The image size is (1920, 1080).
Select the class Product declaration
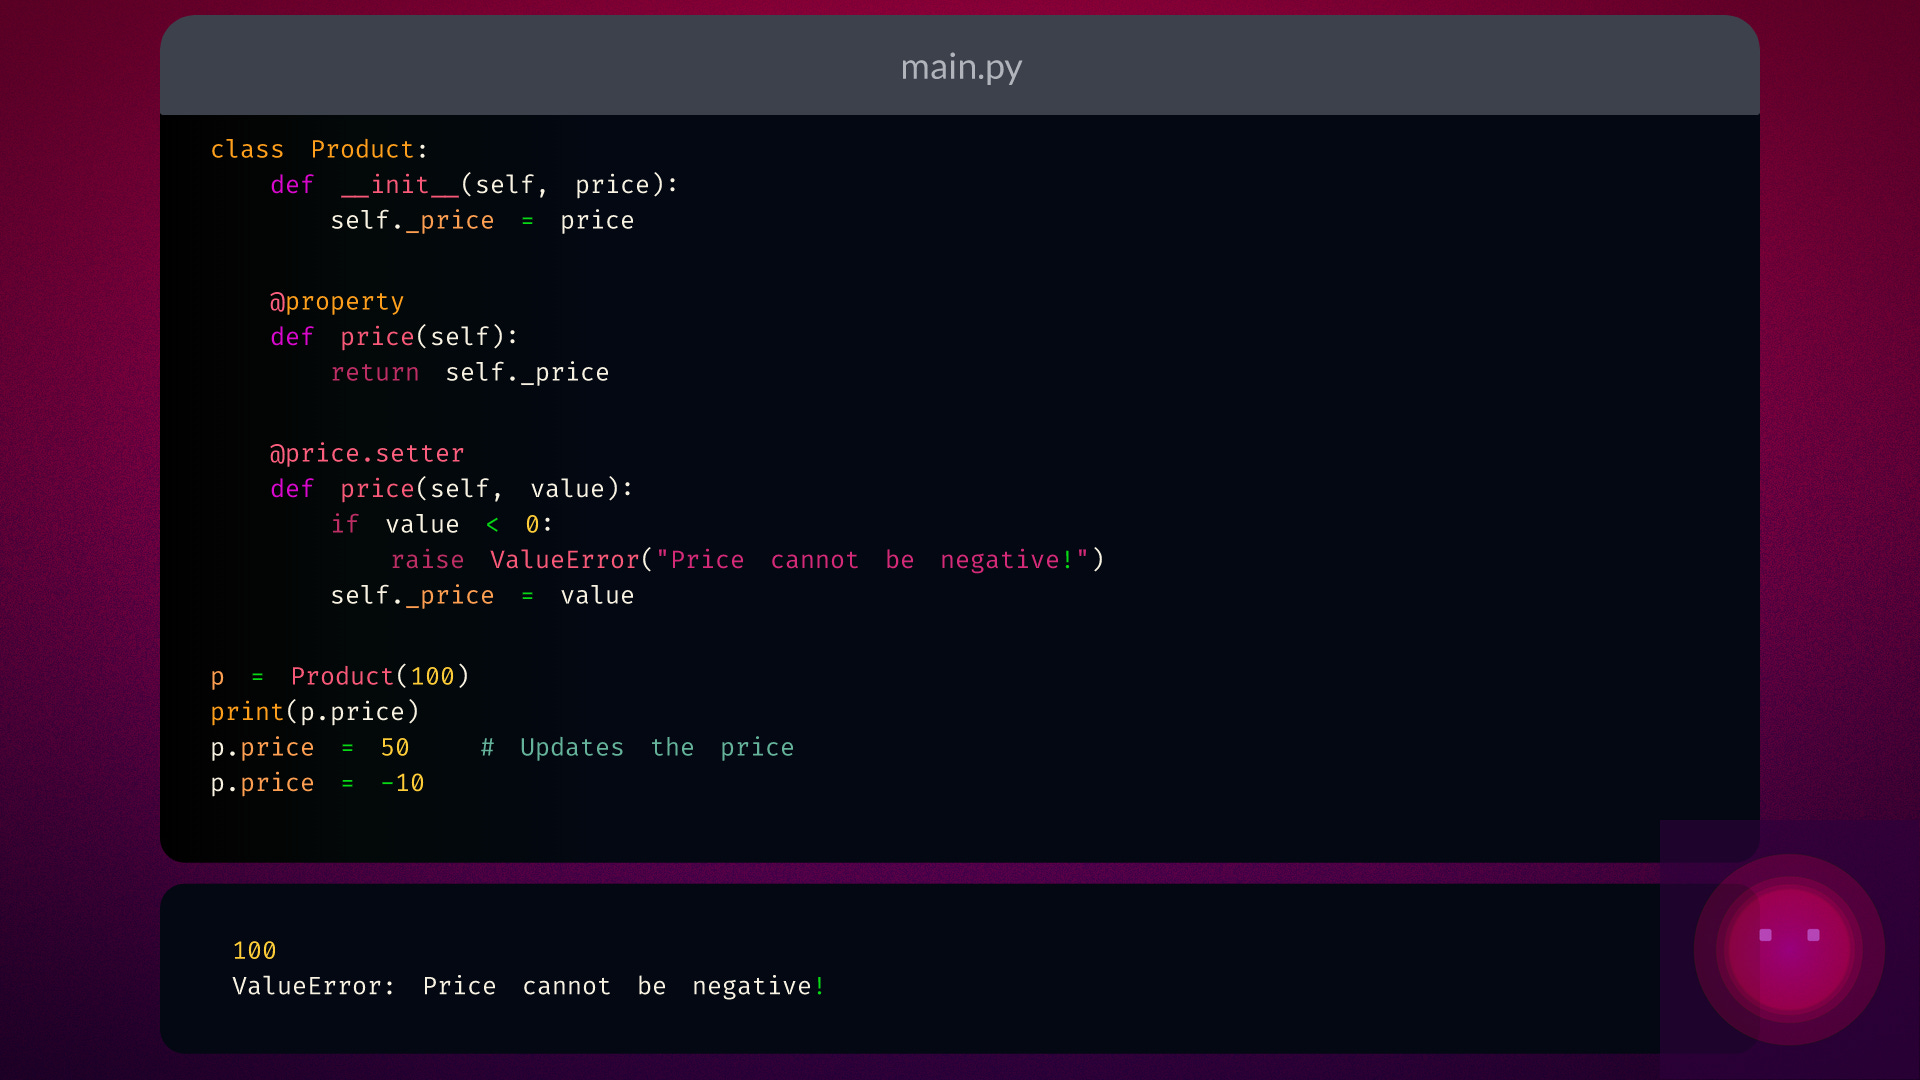318,148
